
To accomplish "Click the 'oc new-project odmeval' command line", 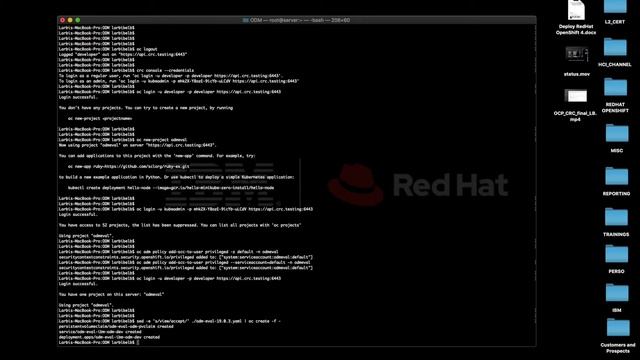I will (x=122, y=140).
